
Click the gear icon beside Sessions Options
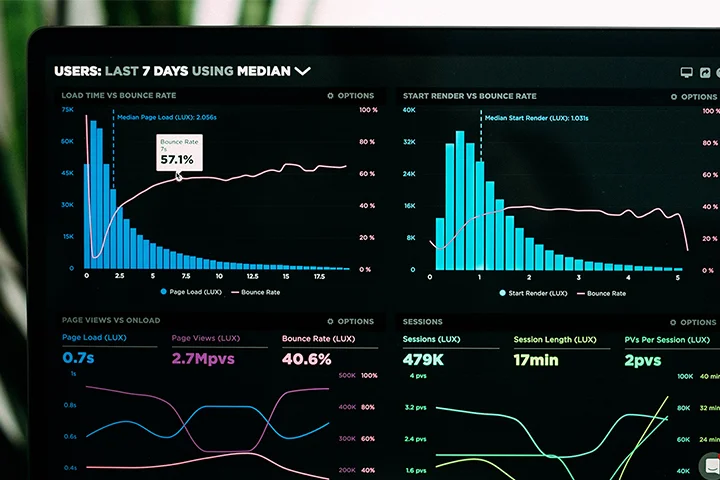(x=673, y=322)
